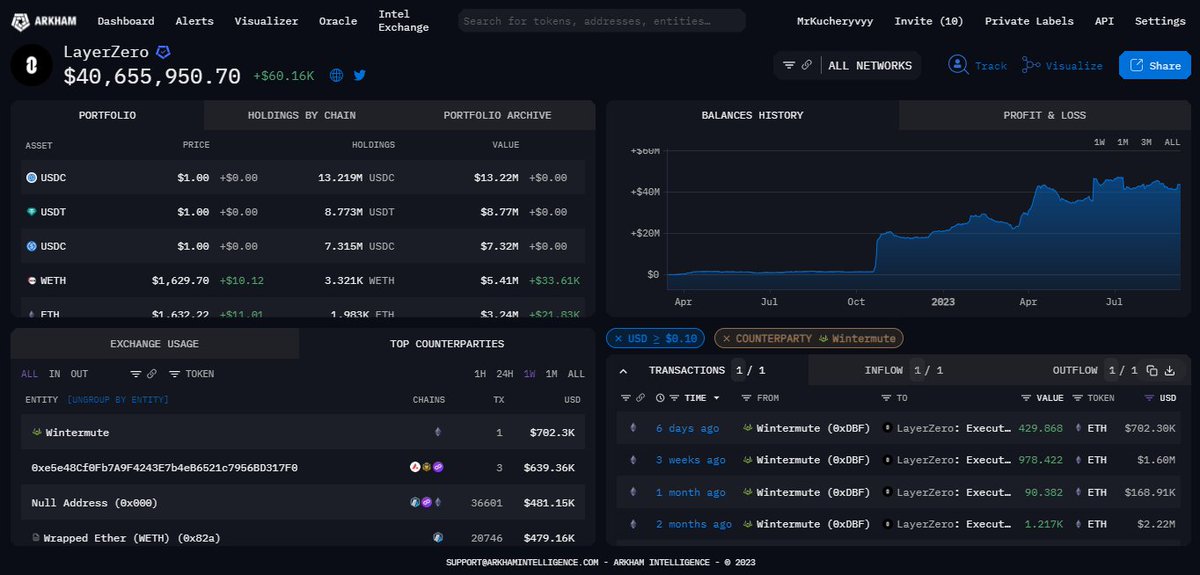Viewport: 1200px width, 575px height.
Task: Go to Intel Exchange in navigation
Action: click(x=404, y=21)
